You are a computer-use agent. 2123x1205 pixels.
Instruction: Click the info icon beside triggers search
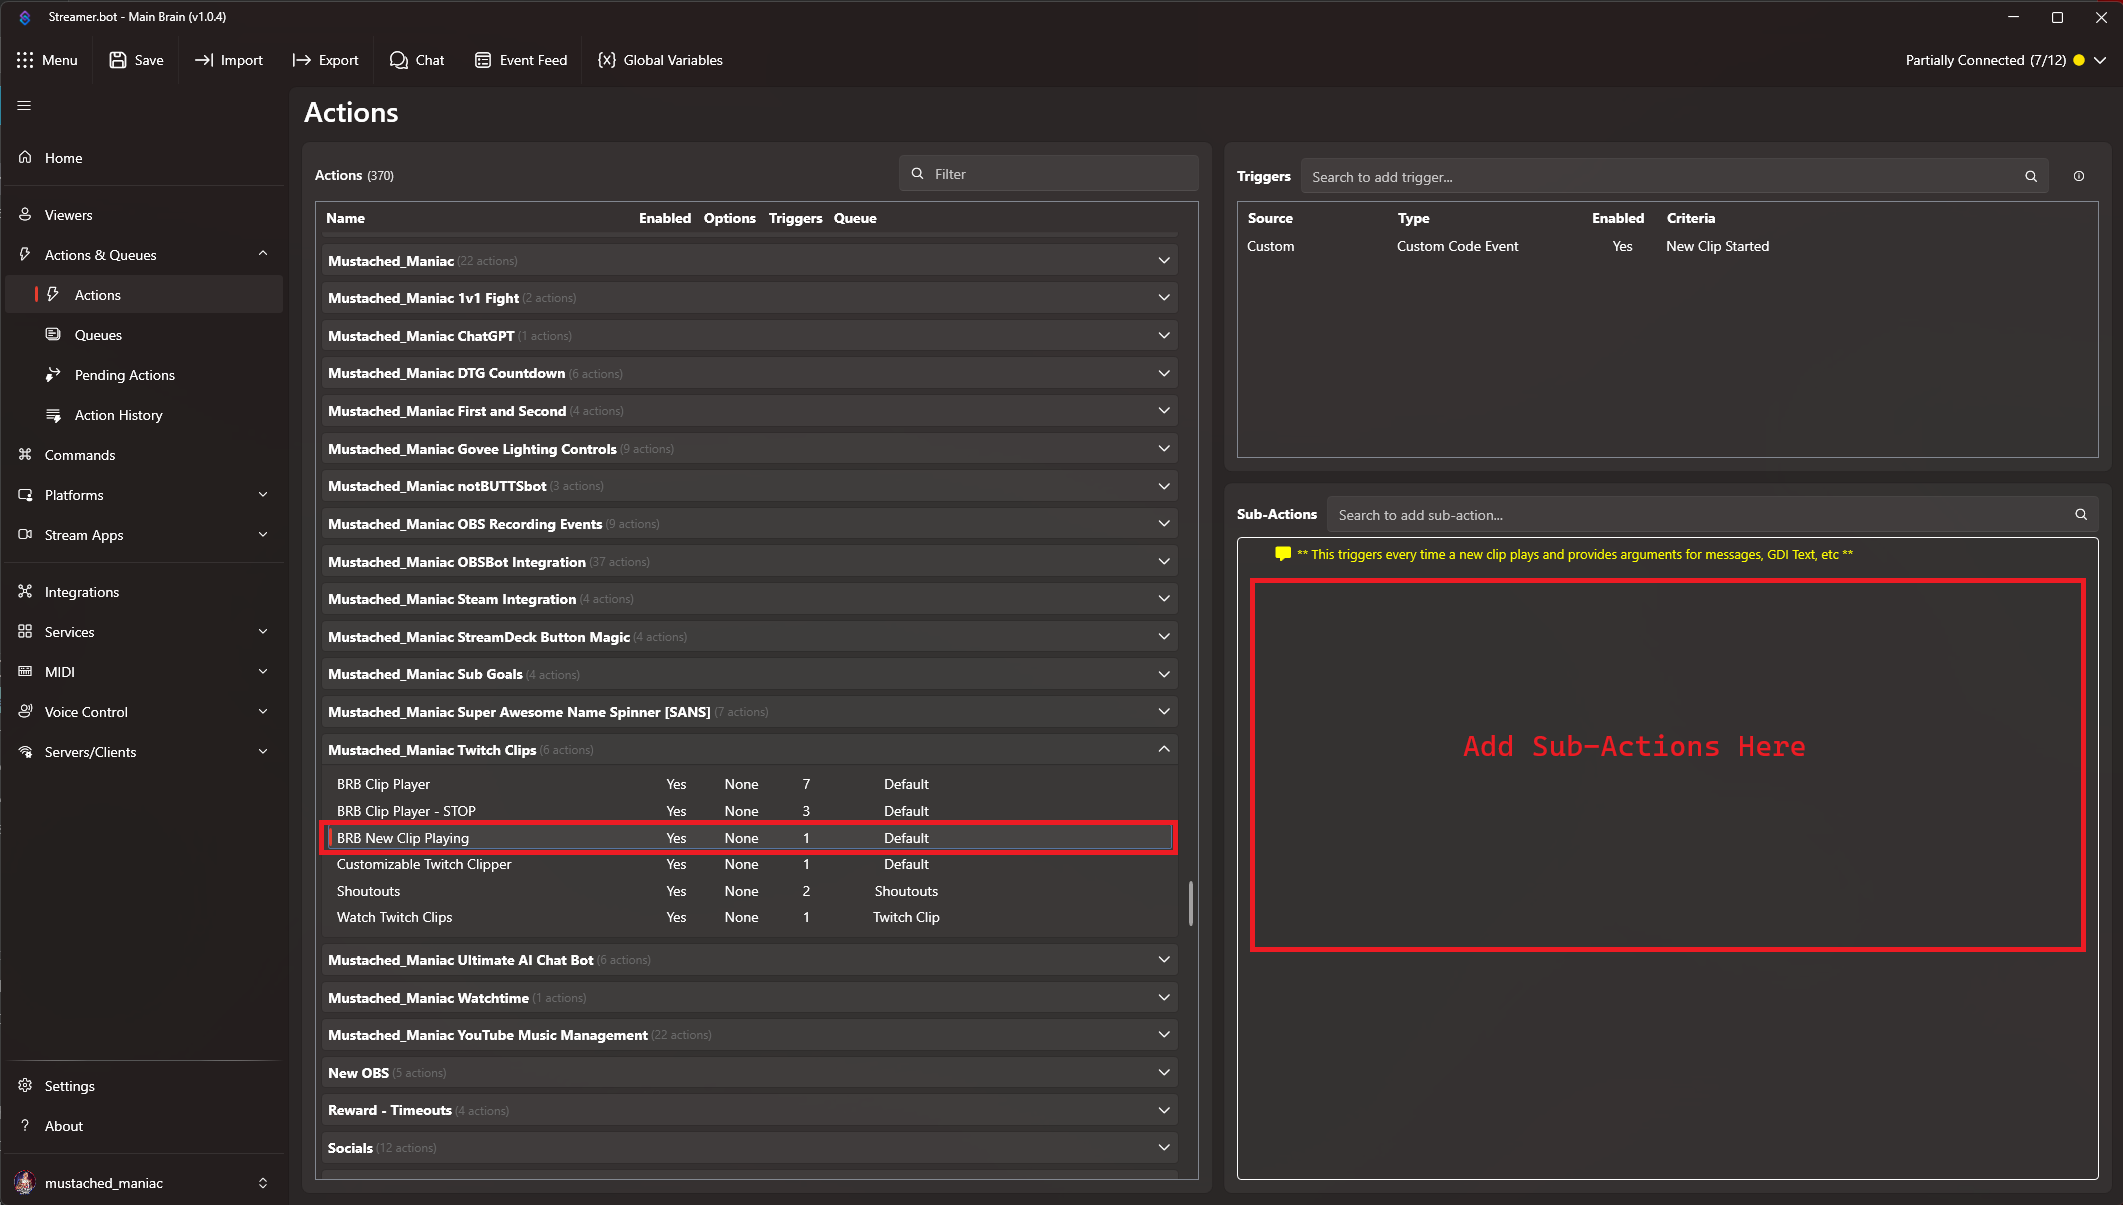pos(2079,177)
